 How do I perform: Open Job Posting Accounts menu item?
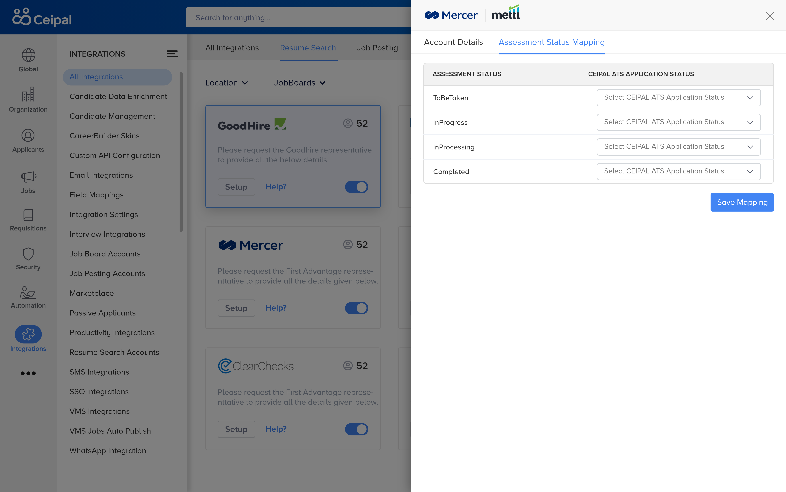[x=107, y=273]
